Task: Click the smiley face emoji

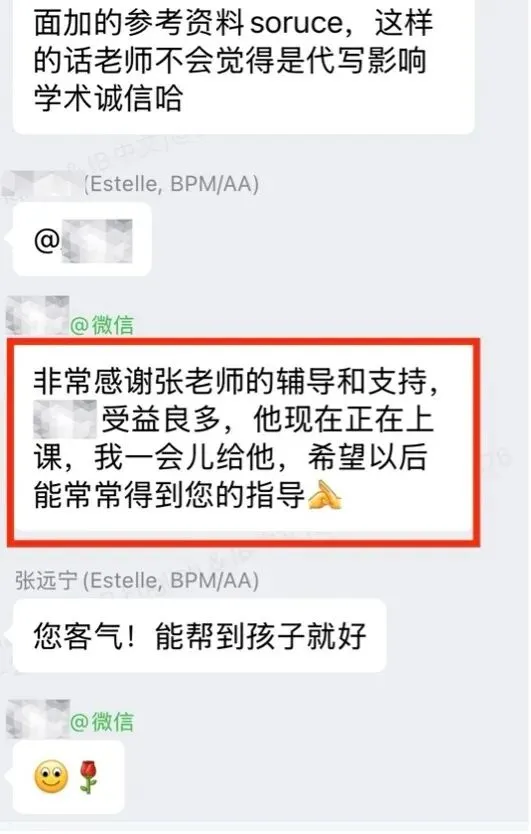Action: tap(51, 776)
